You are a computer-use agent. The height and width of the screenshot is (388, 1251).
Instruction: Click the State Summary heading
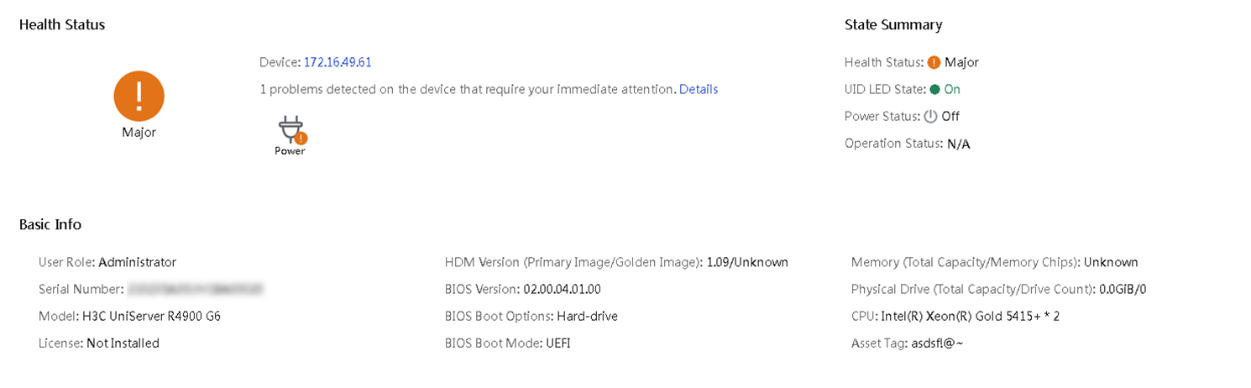[x=893, y=24]
